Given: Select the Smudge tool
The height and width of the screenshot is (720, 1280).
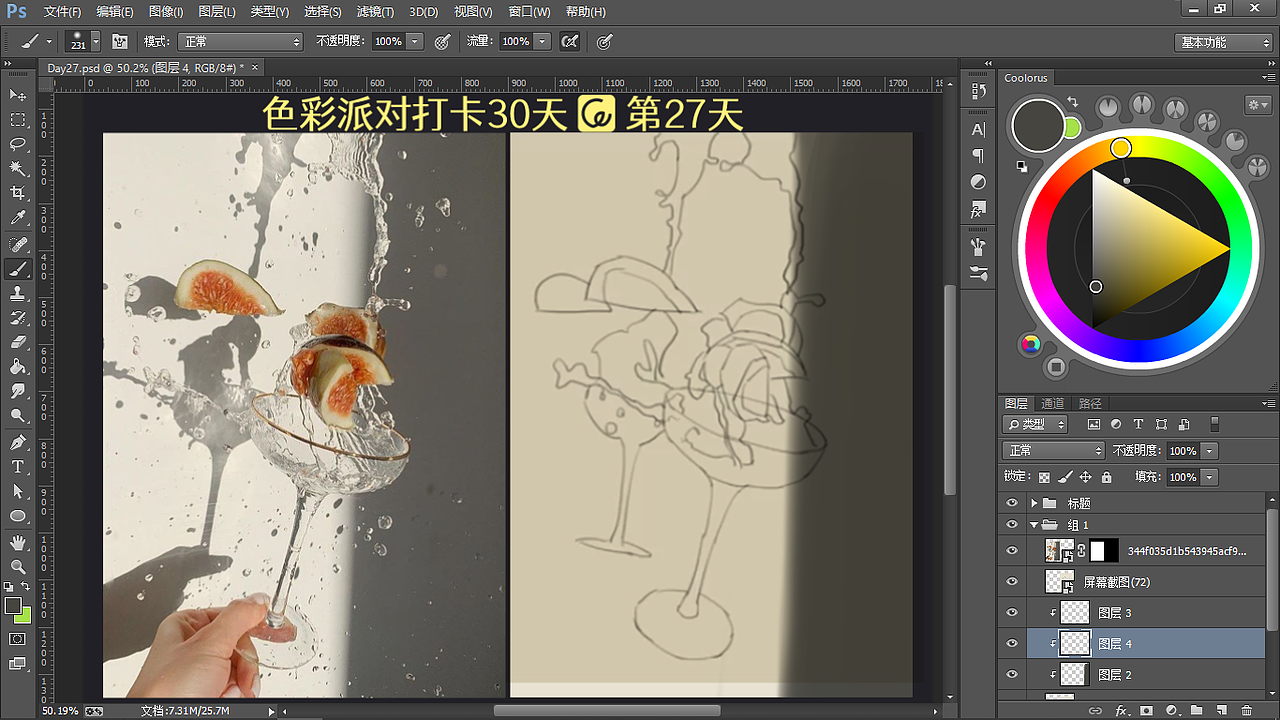Looking at the screenshot, I should point(18,392).
